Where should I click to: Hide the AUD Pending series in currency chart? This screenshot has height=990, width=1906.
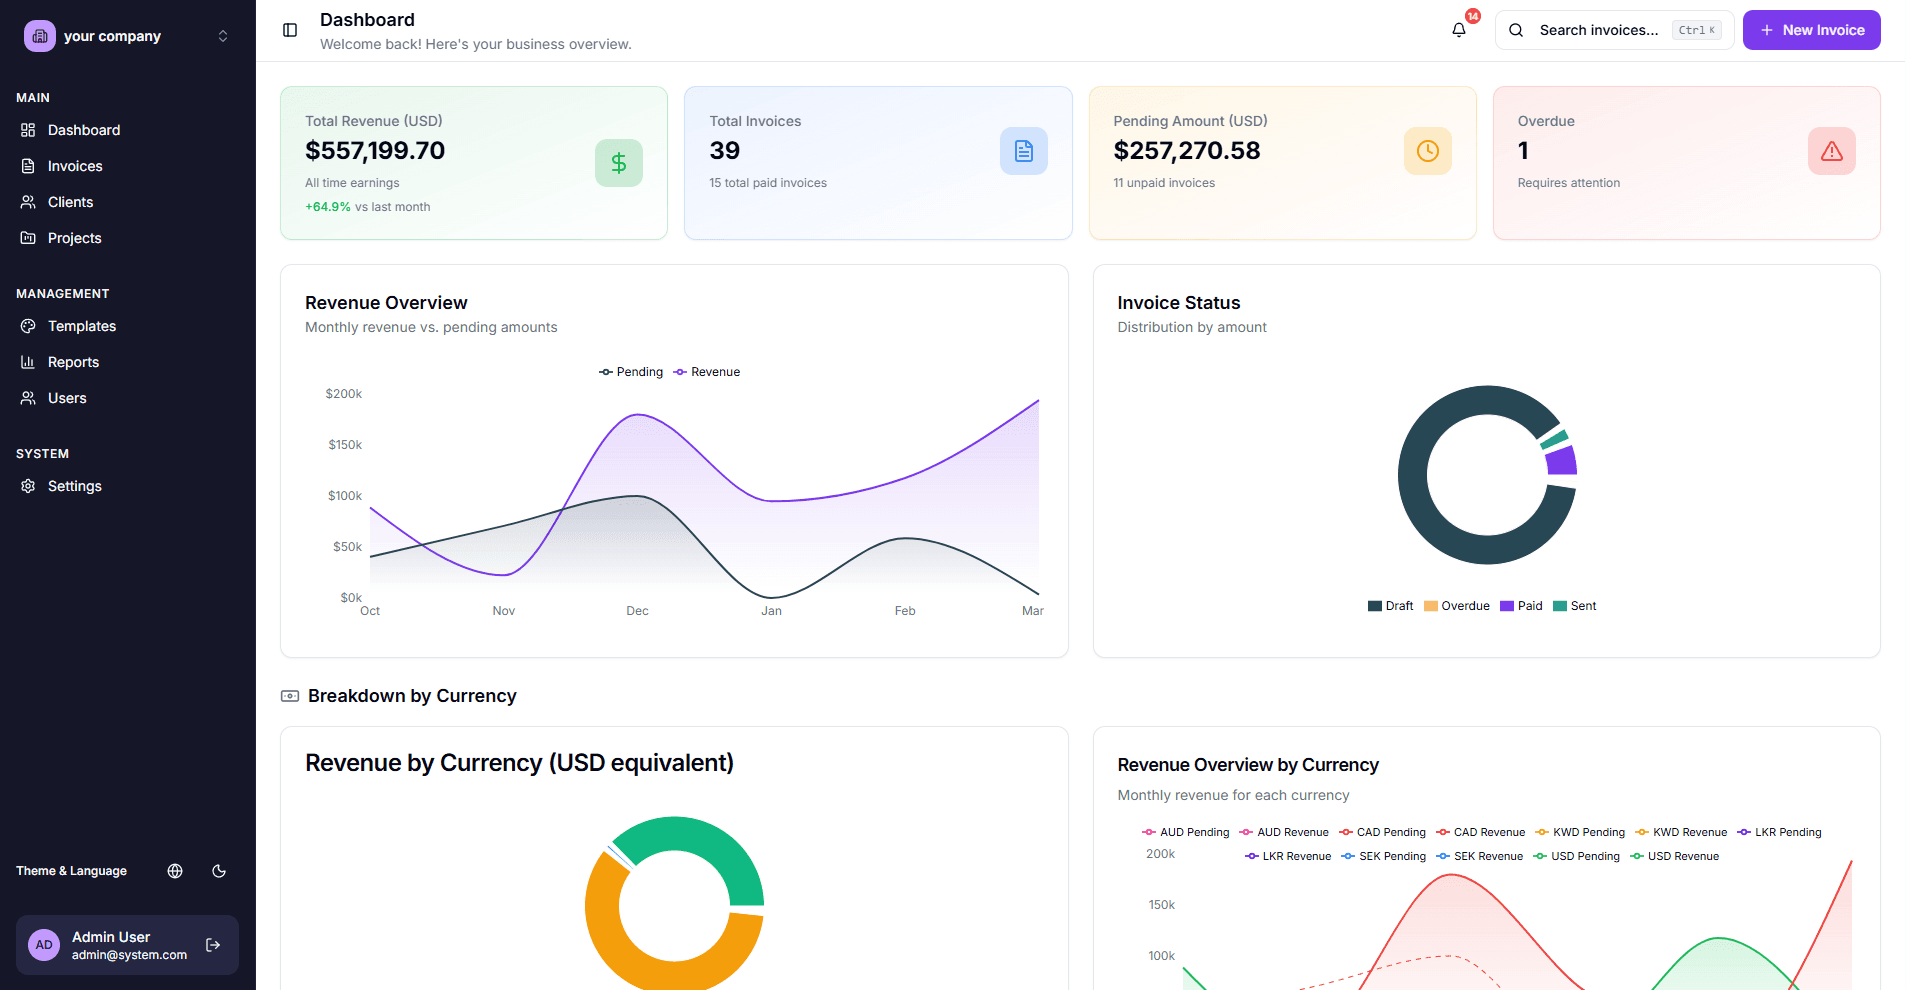(x=1186, y=832)
